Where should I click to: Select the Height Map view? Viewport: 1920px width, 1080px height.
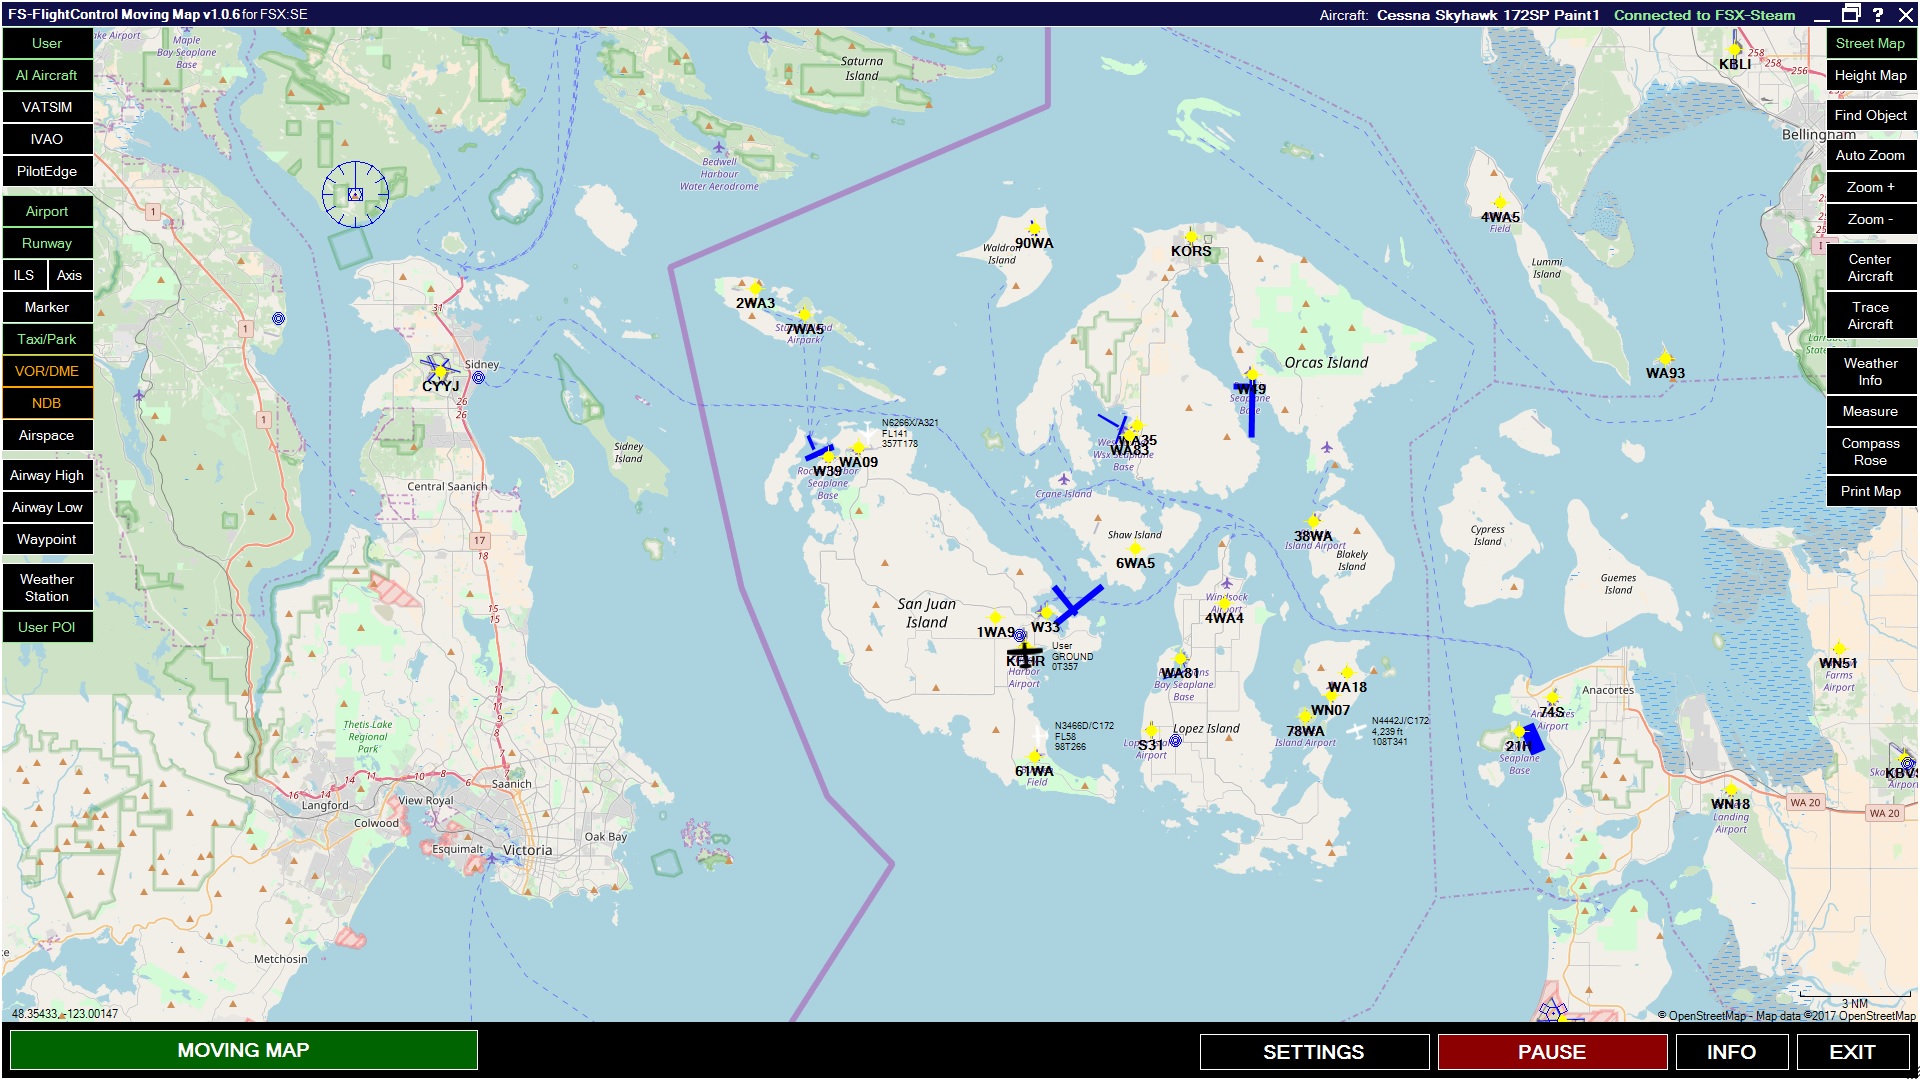click(x=1870, y=75)
